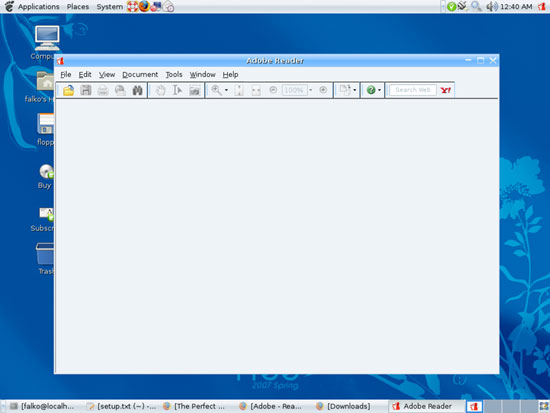Click the lifesaver help launcher in panel
Viewport: 550px width, 413px height.
coord(132,6)
